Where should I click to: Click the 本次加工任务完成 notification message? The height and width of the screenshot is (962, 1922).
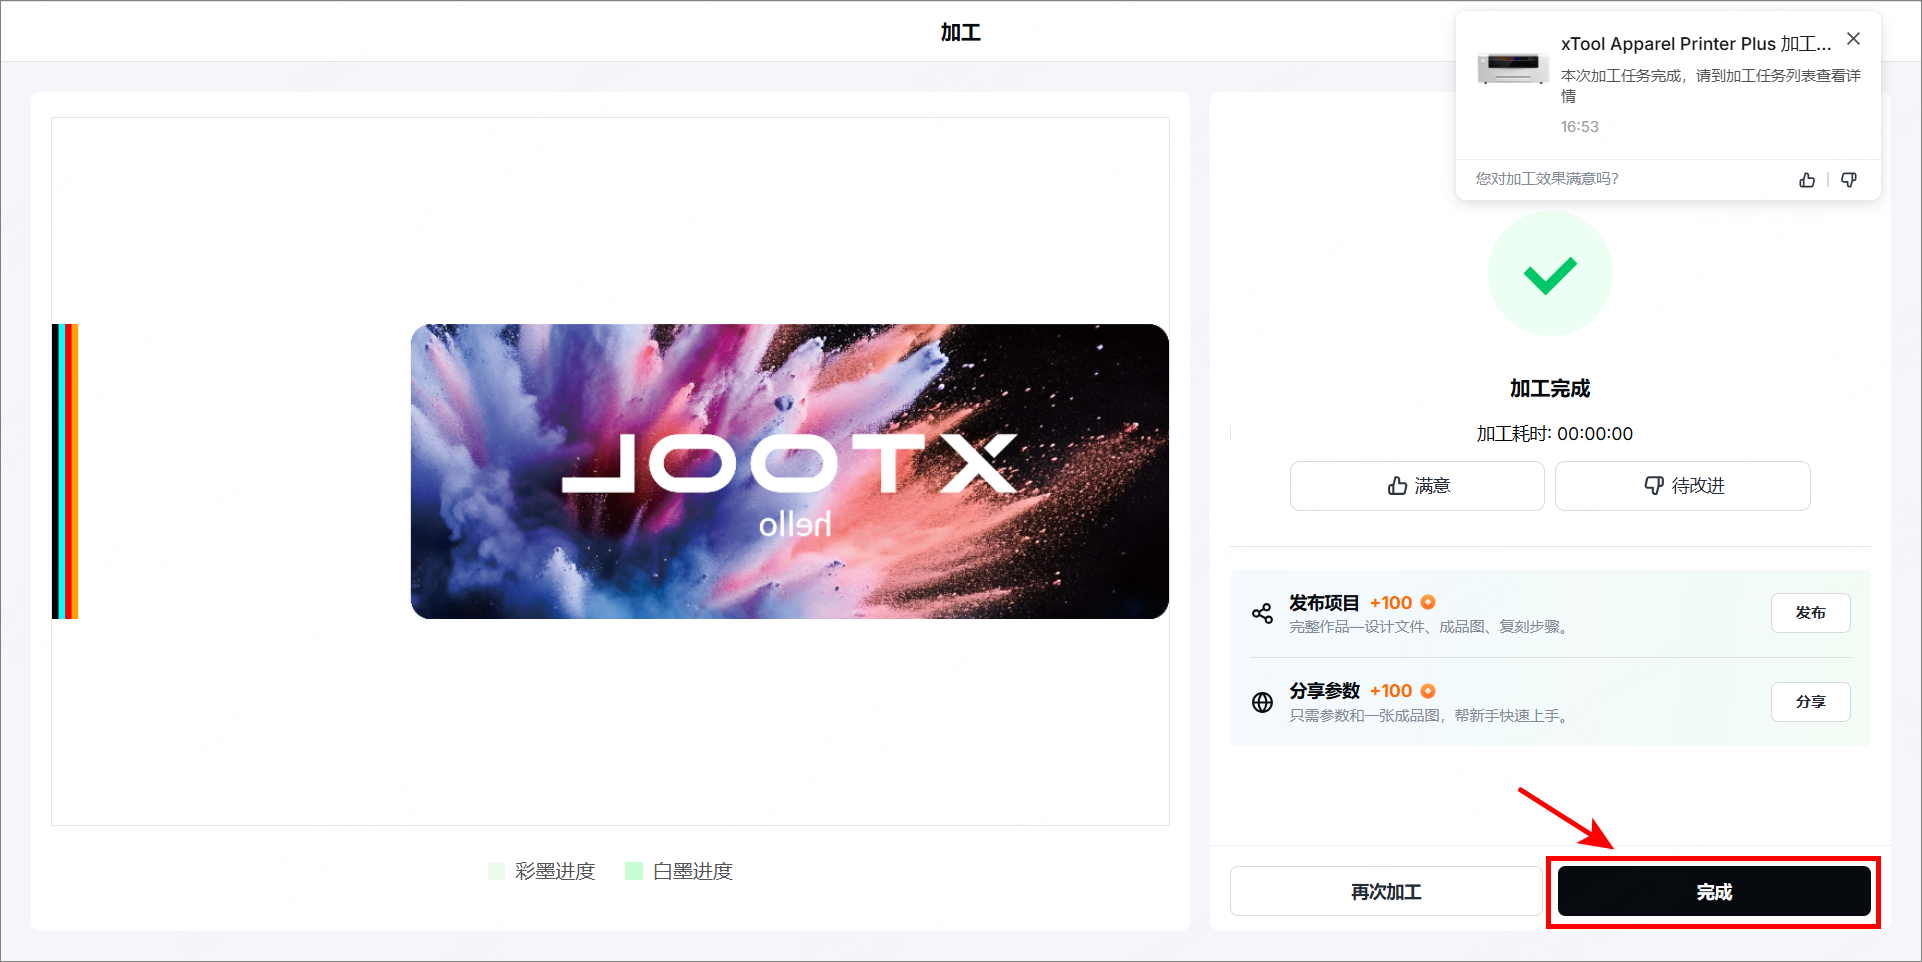point(1711,86)
